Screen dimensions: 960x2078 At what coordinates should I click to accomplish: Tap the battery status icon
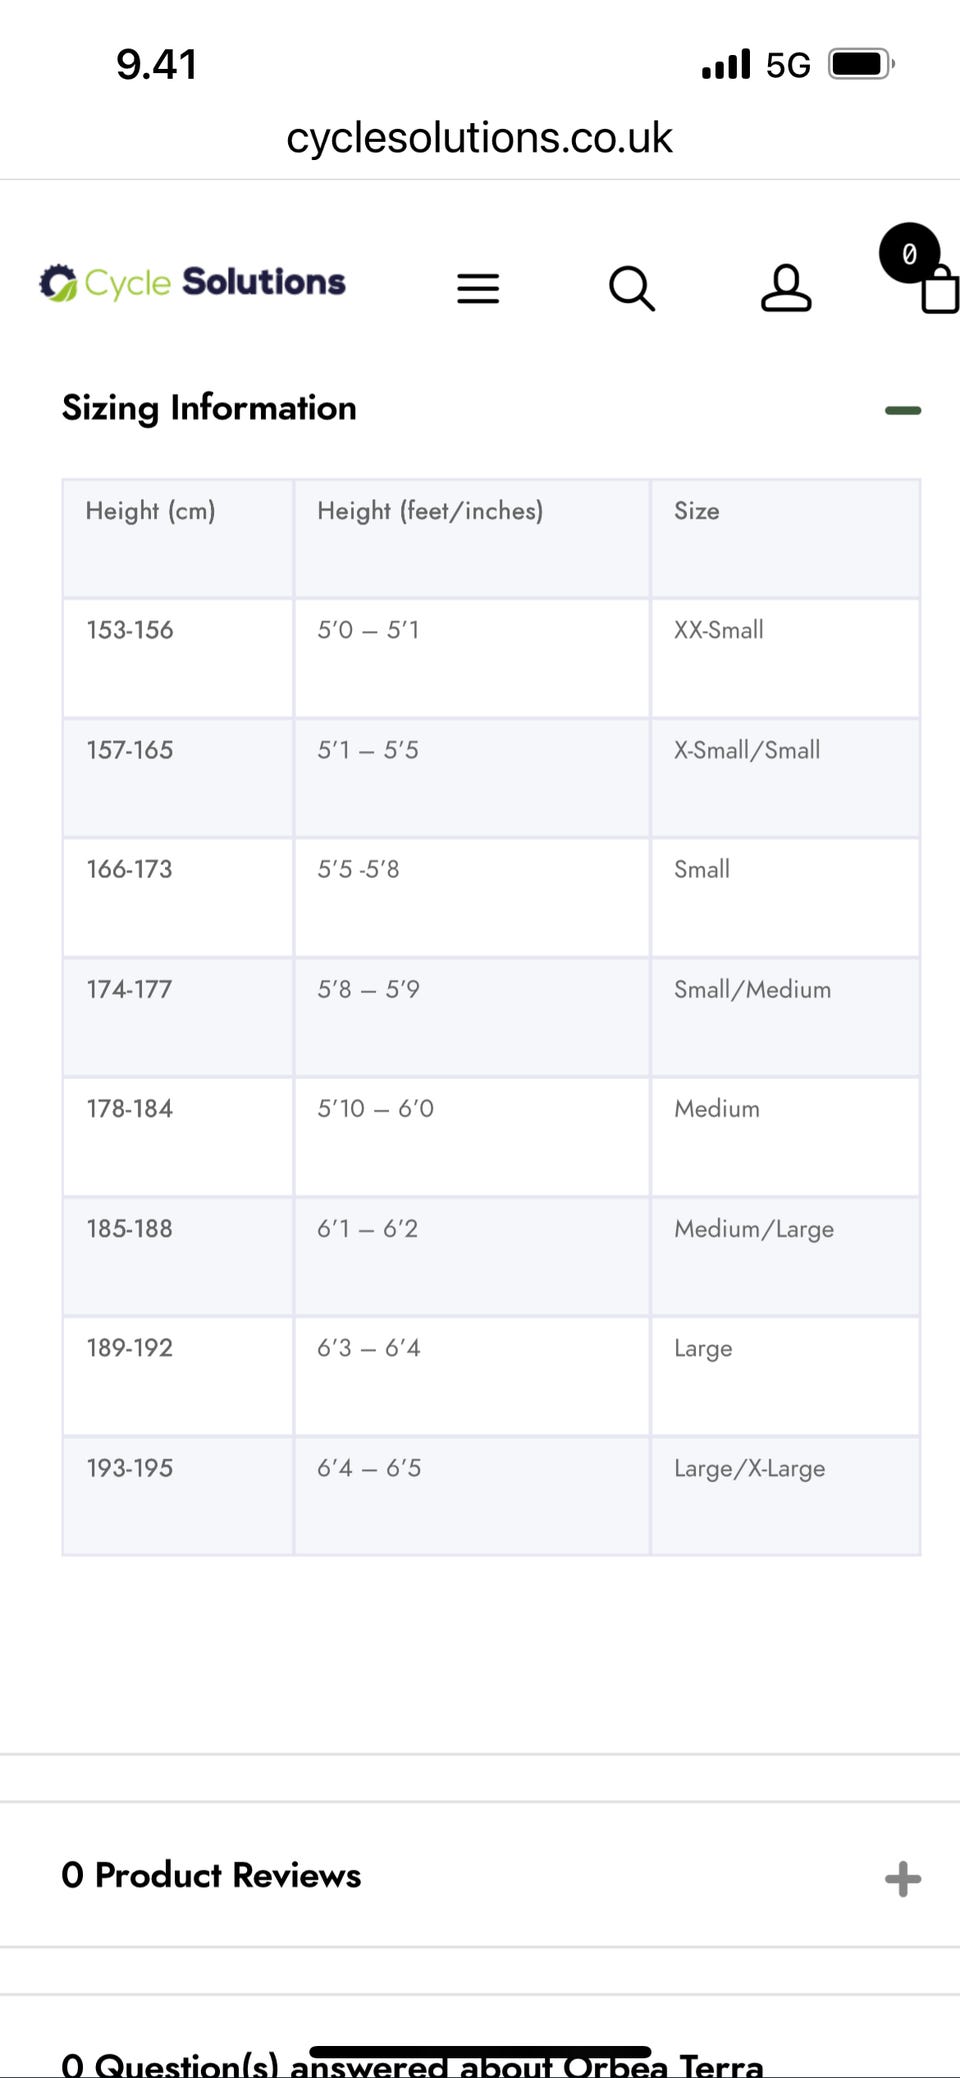point(860,65)
